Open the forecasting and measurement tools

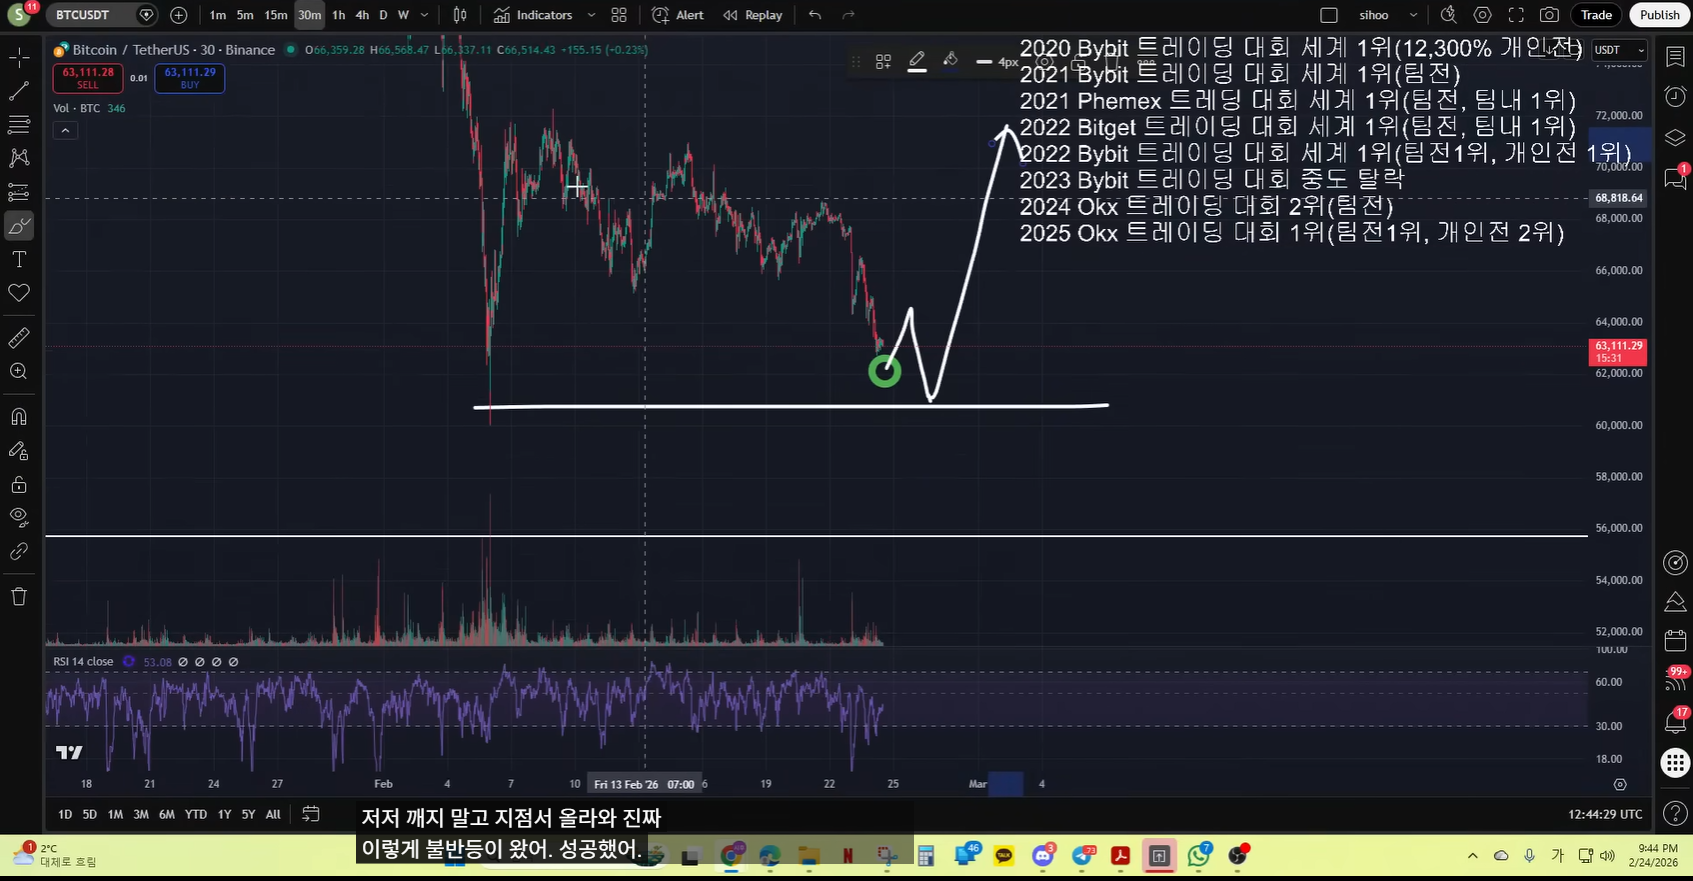19,192
